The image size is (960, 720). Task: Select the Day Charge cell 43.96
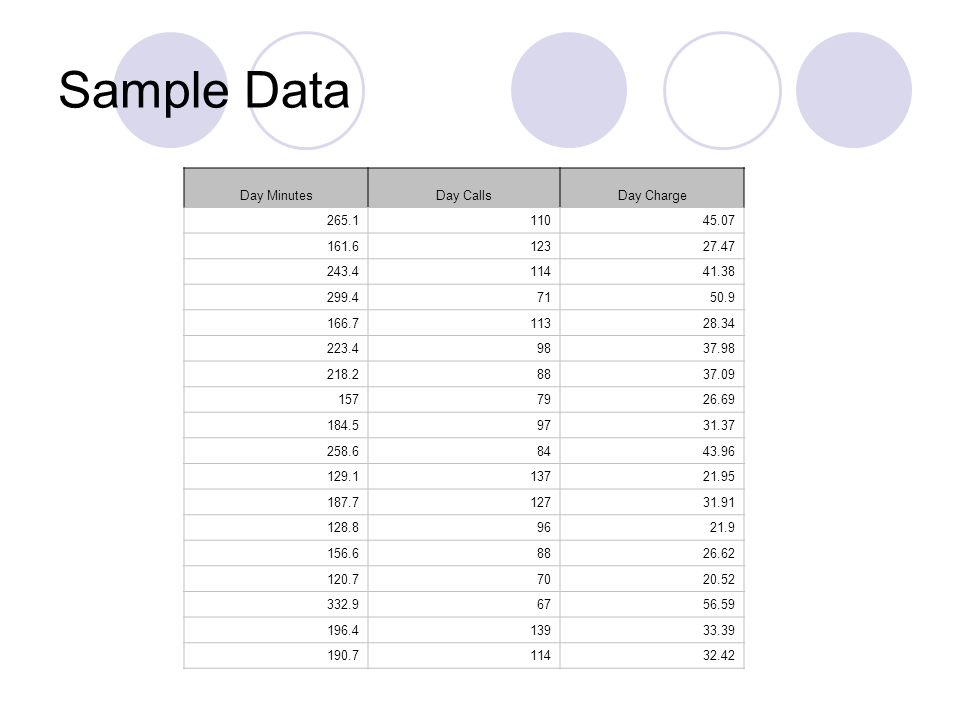[652, 451]
